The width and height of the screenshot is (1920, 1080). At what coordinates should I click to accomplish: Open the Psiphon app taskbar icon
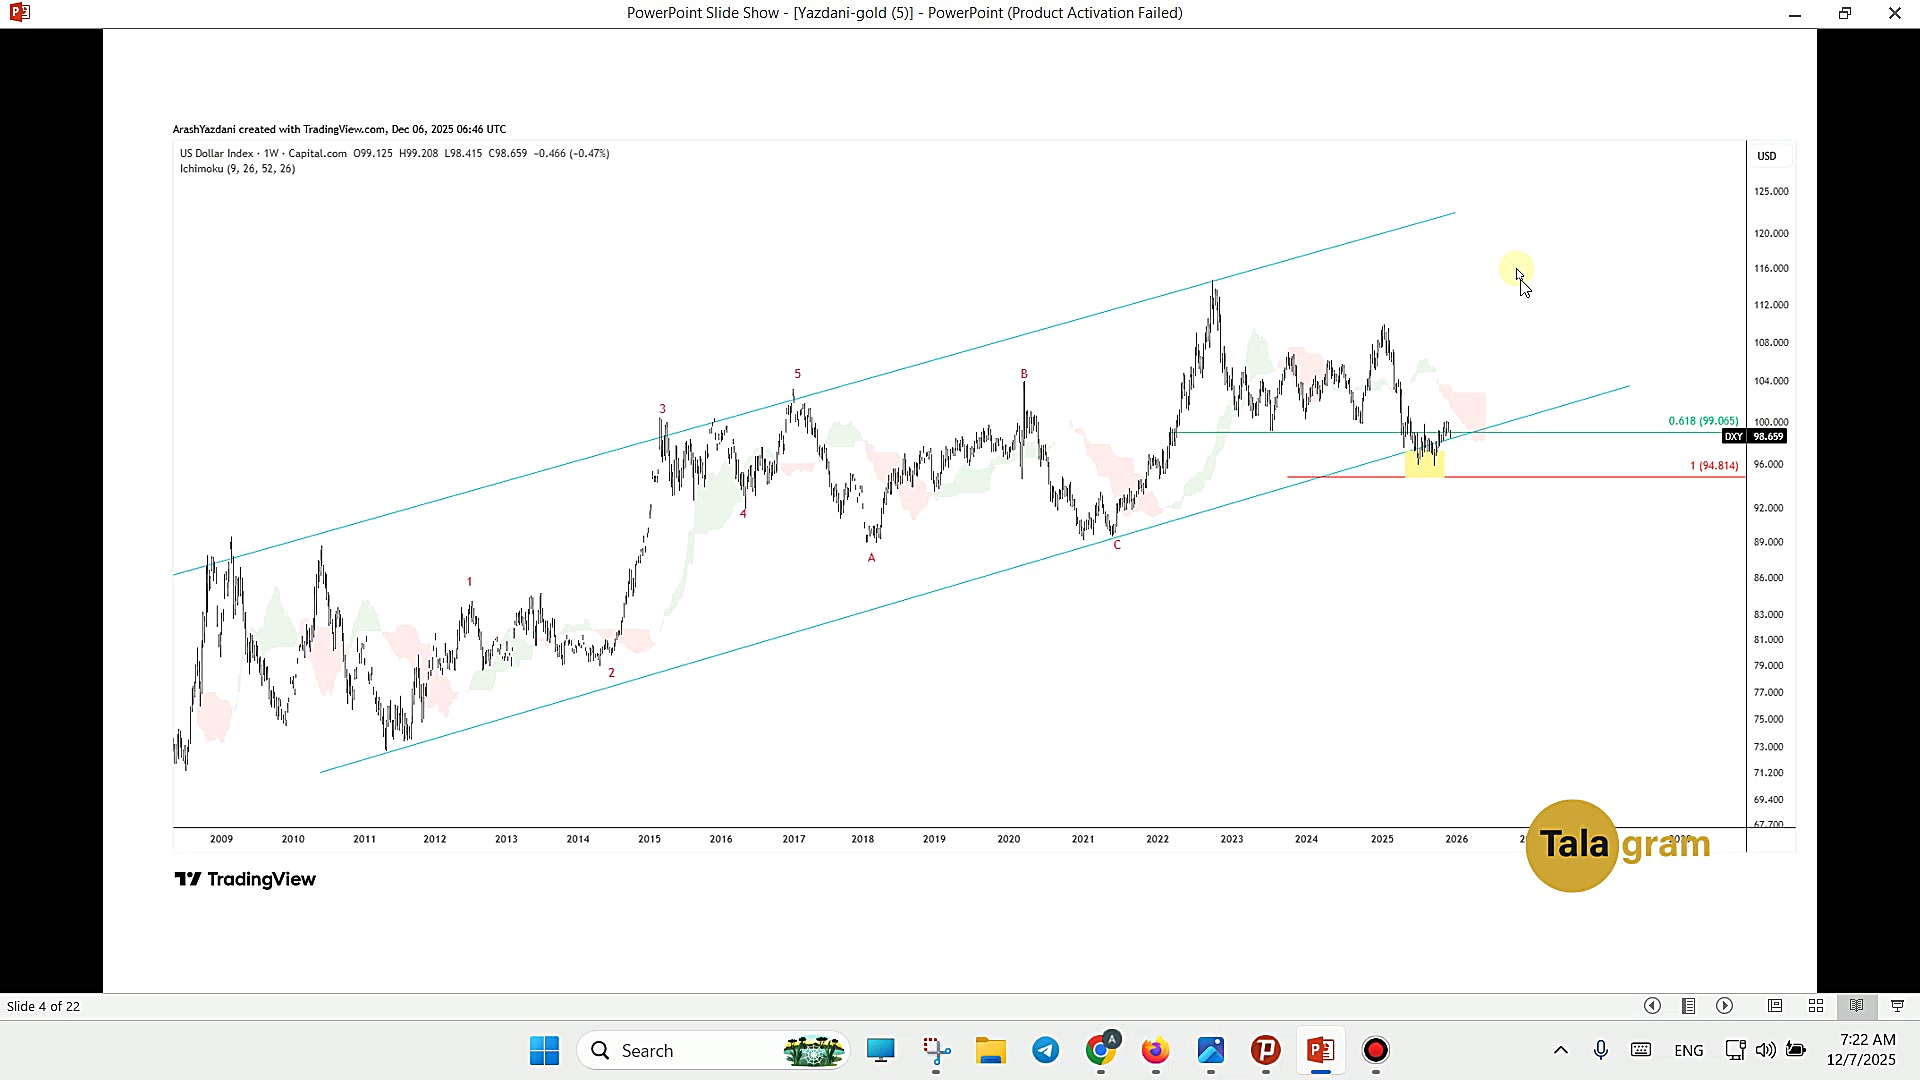pyautogui.click(x=1266, y=1050)
